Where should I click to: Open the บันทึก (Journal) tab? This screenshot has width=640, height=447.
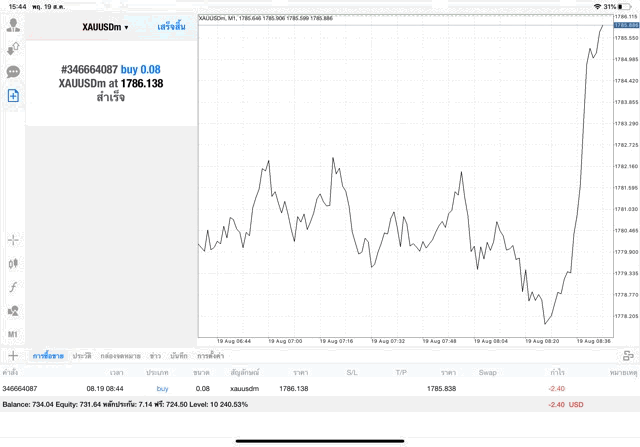coord(179,355)
